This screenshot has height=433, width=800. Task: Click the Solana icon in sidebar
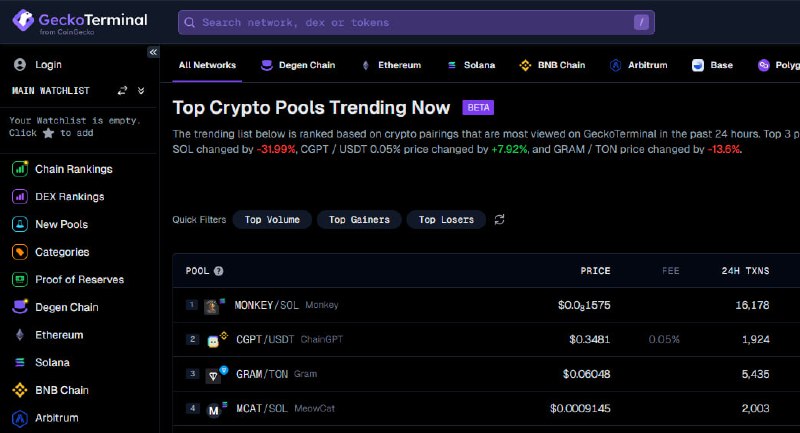[x=20, y=362]
